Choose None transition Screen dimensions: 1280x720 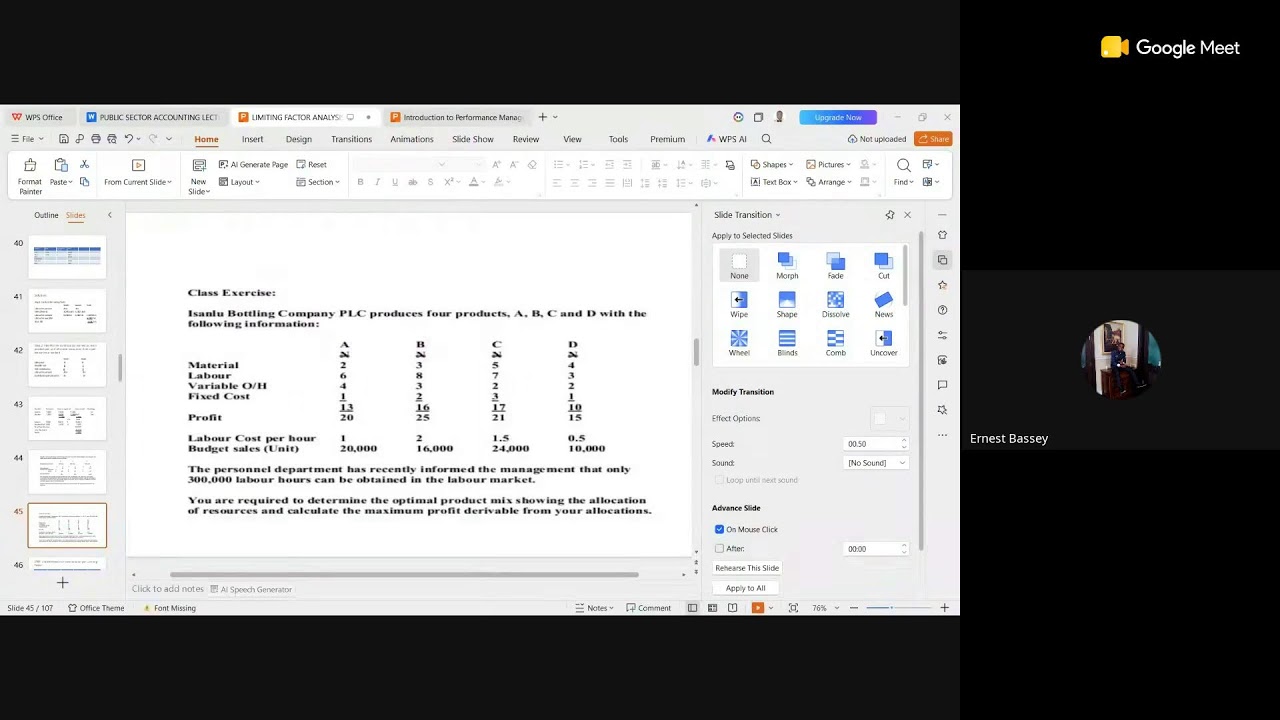[739, 266]
